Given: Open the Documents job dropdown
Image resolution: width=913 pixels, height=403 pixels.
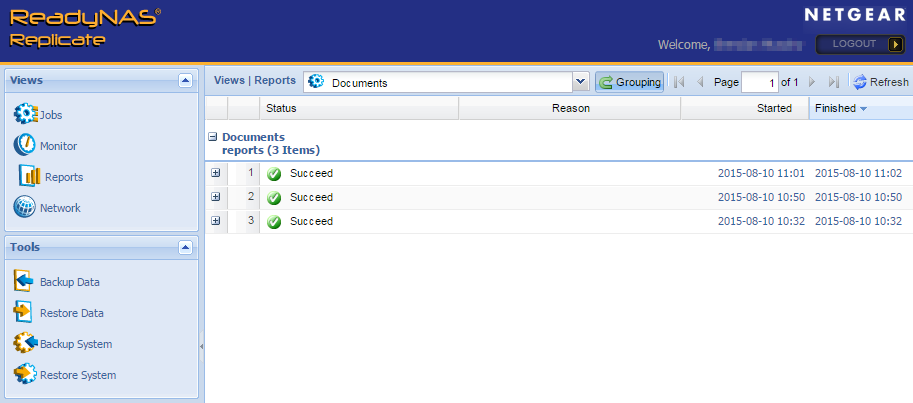Looking at the screenshot, I should (580, 82).
